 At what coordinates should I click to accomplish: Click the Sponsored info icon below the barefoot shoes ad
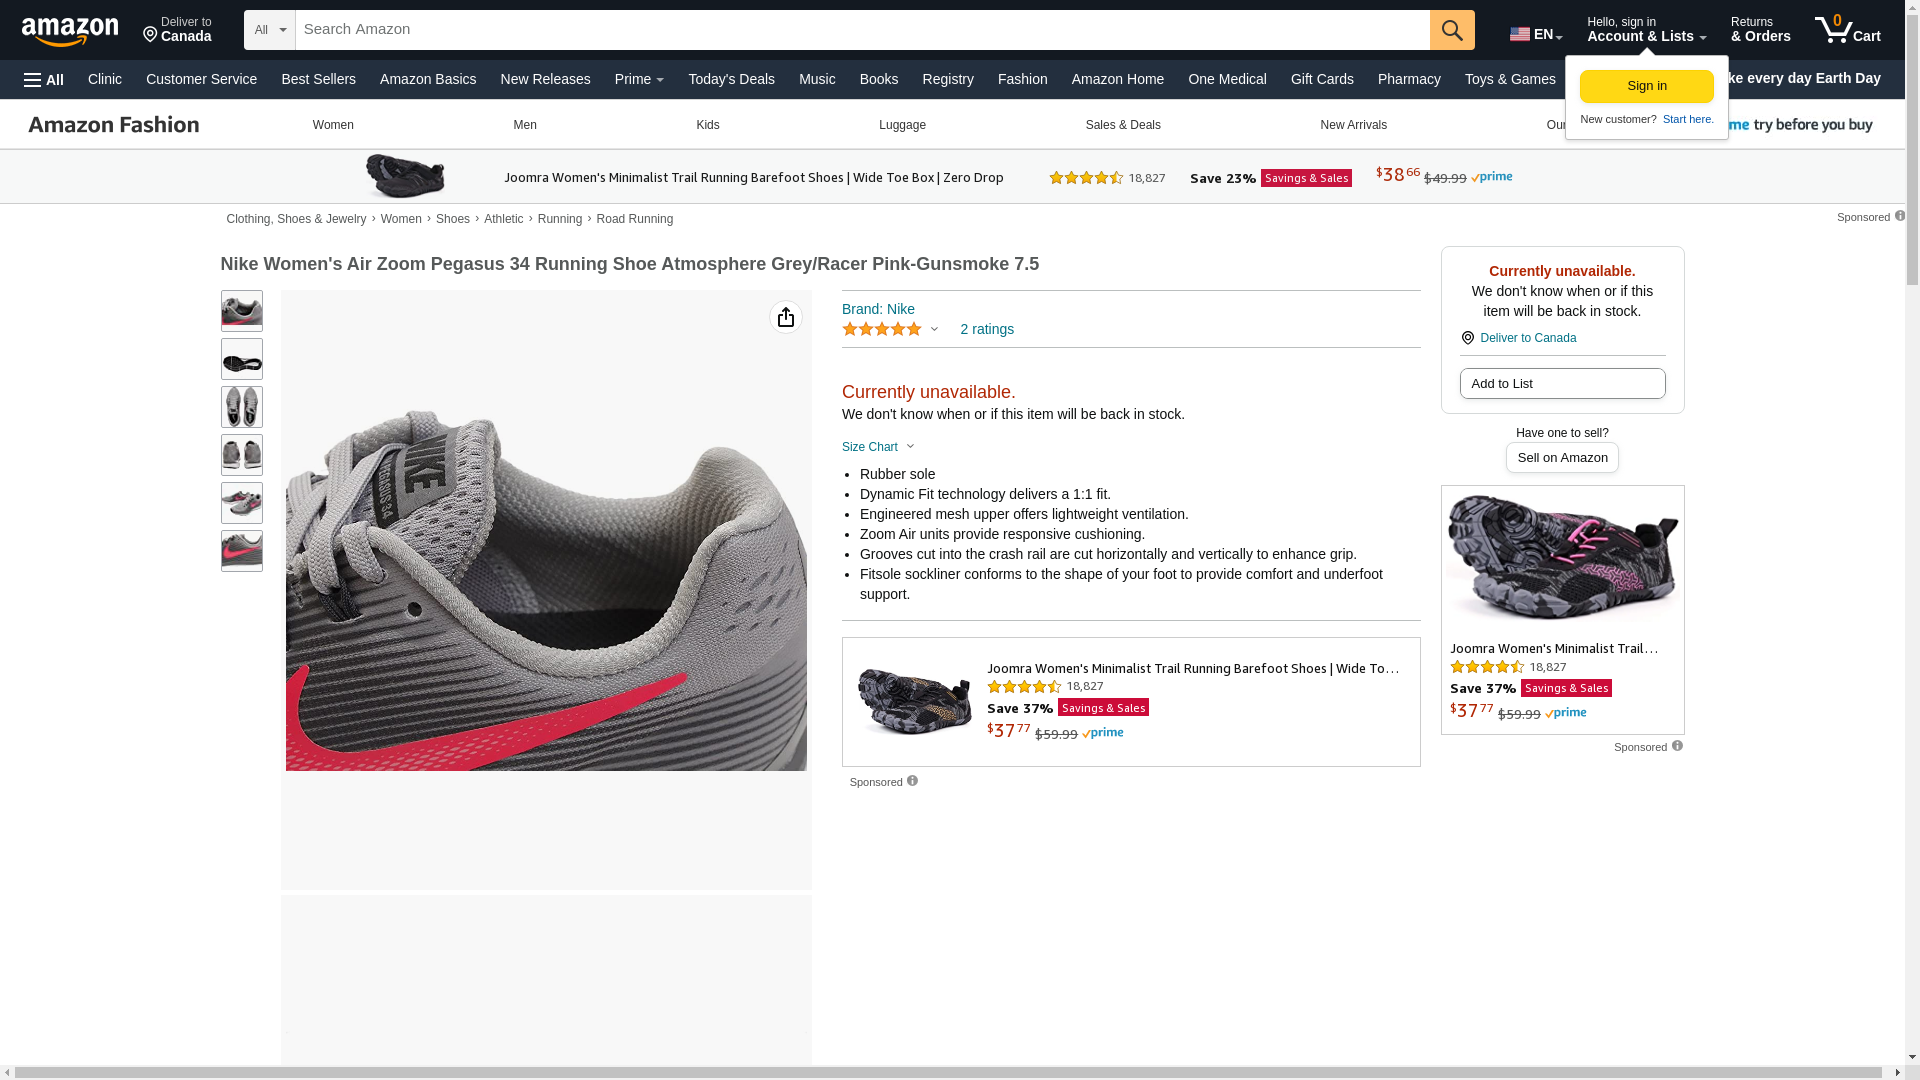[912, 781]
